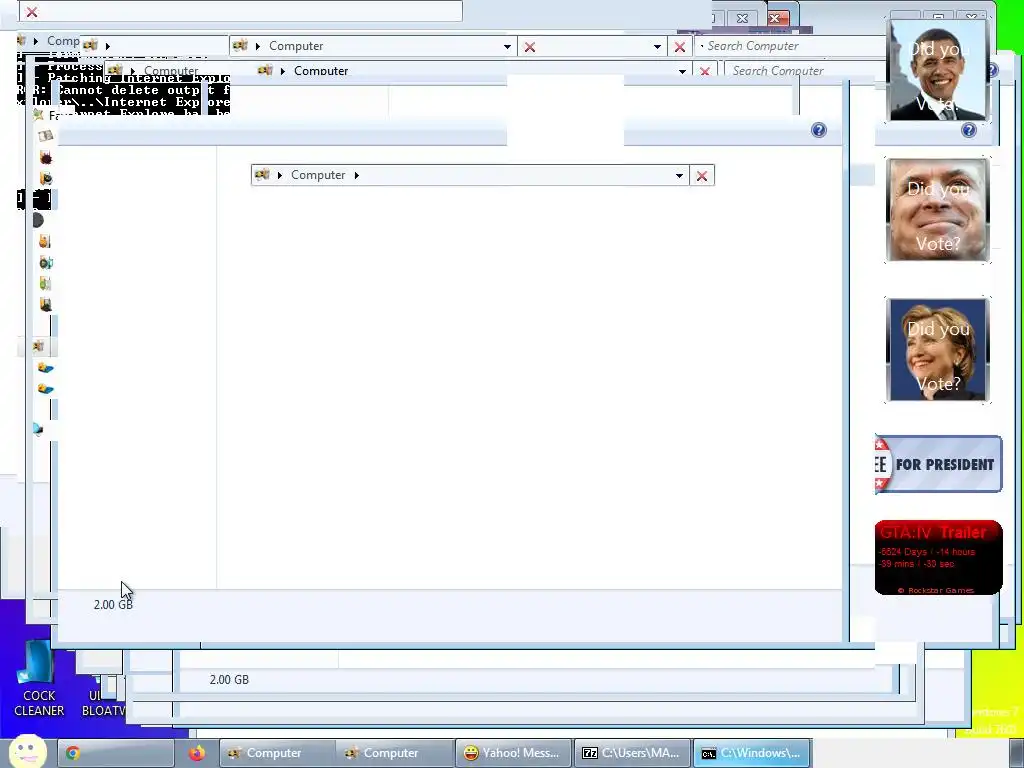Switch to the C:\Windows\... command prompt taskbar button

click(751, 753)
